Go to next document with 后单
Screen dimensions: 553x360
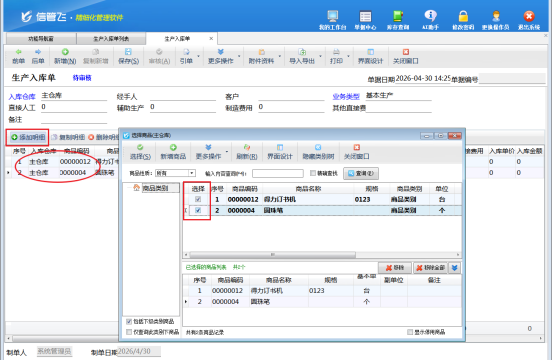pyautogui.click(x=38, y=56)
